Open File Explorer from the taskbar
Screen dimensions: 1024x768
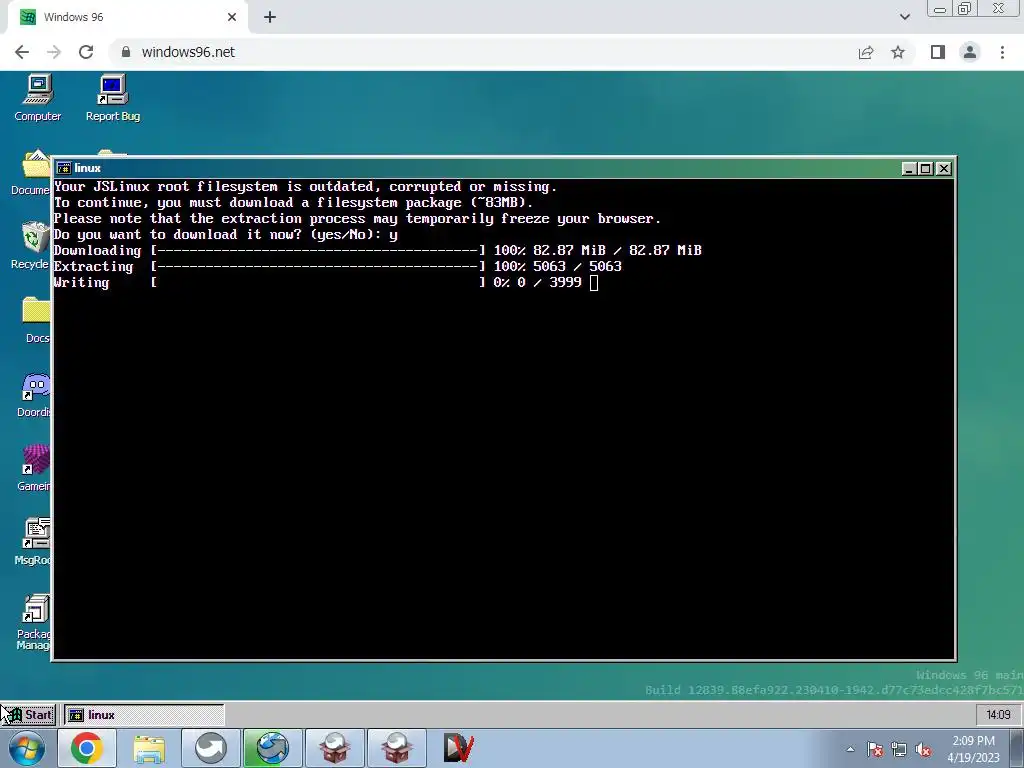click(x=149, y=748)
